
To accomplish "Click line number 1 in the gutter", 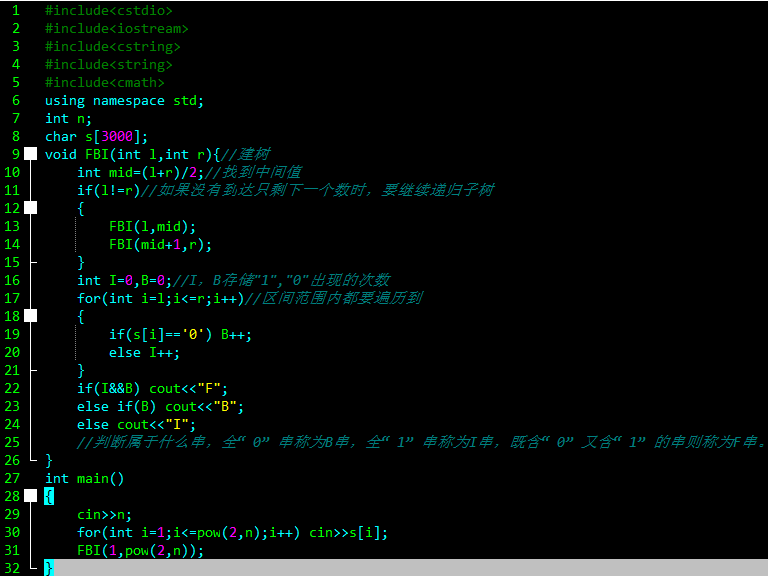I will [x=16, y=10].
